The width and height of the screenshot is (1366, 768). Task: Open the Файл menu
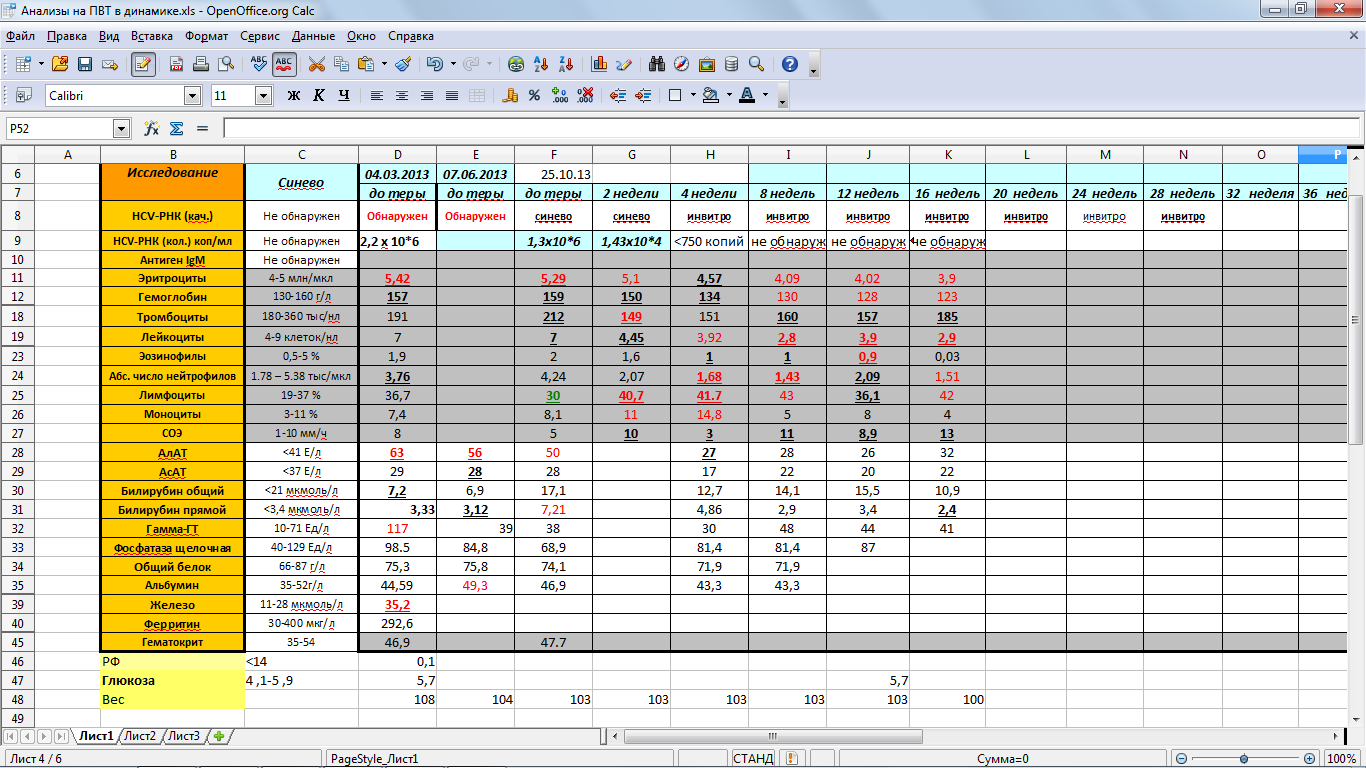[20, 36]
